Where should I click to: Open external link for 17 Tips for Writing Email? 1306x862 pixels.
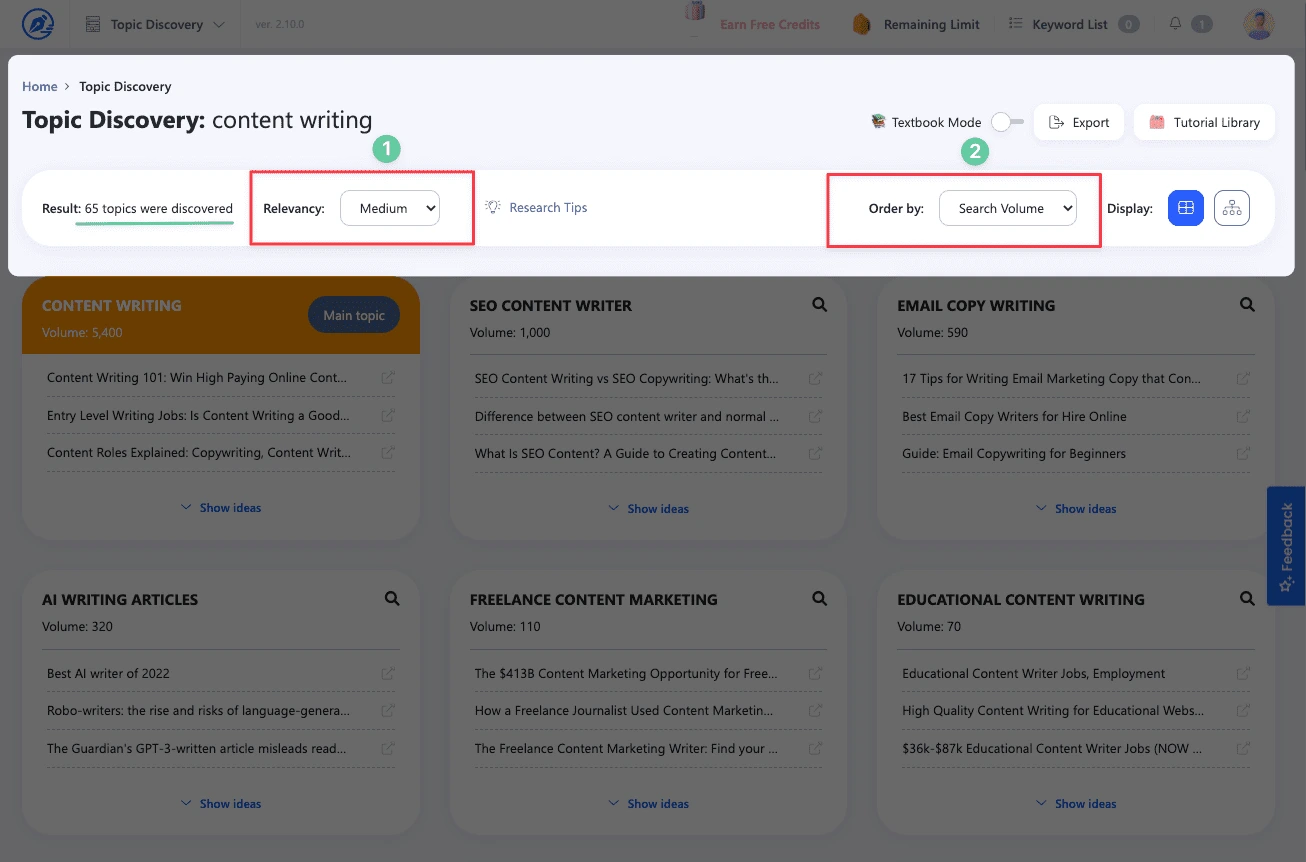(1243, 379)
